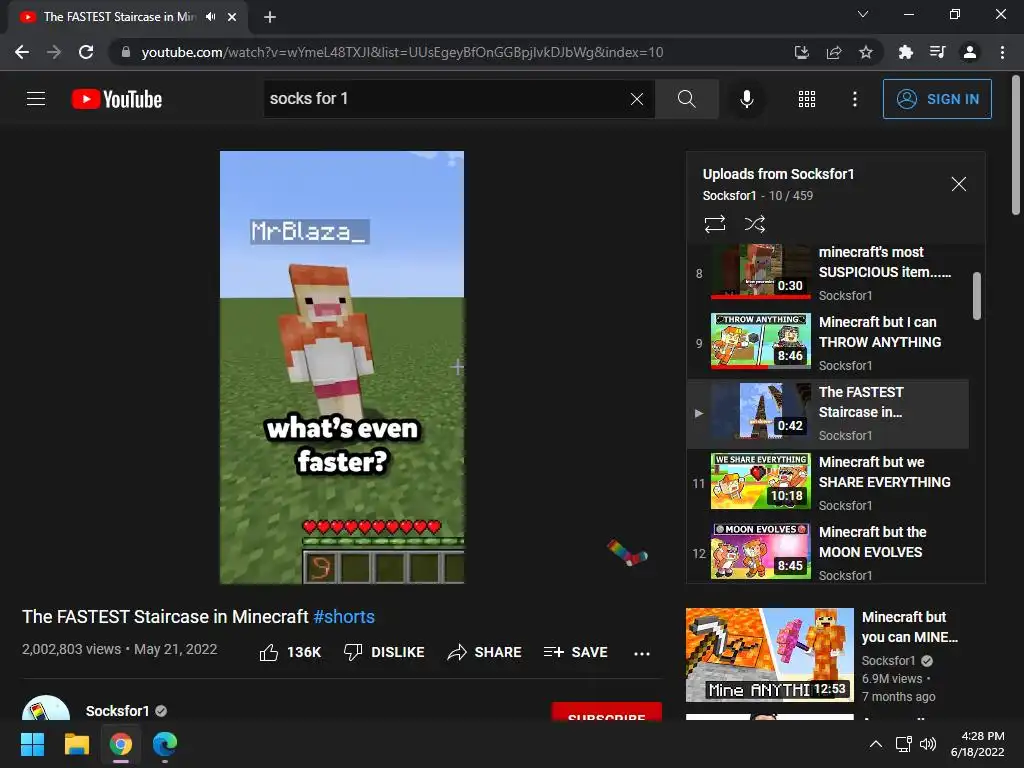
Task: Click the SIGN IN button
Action: tap(937, 99)
